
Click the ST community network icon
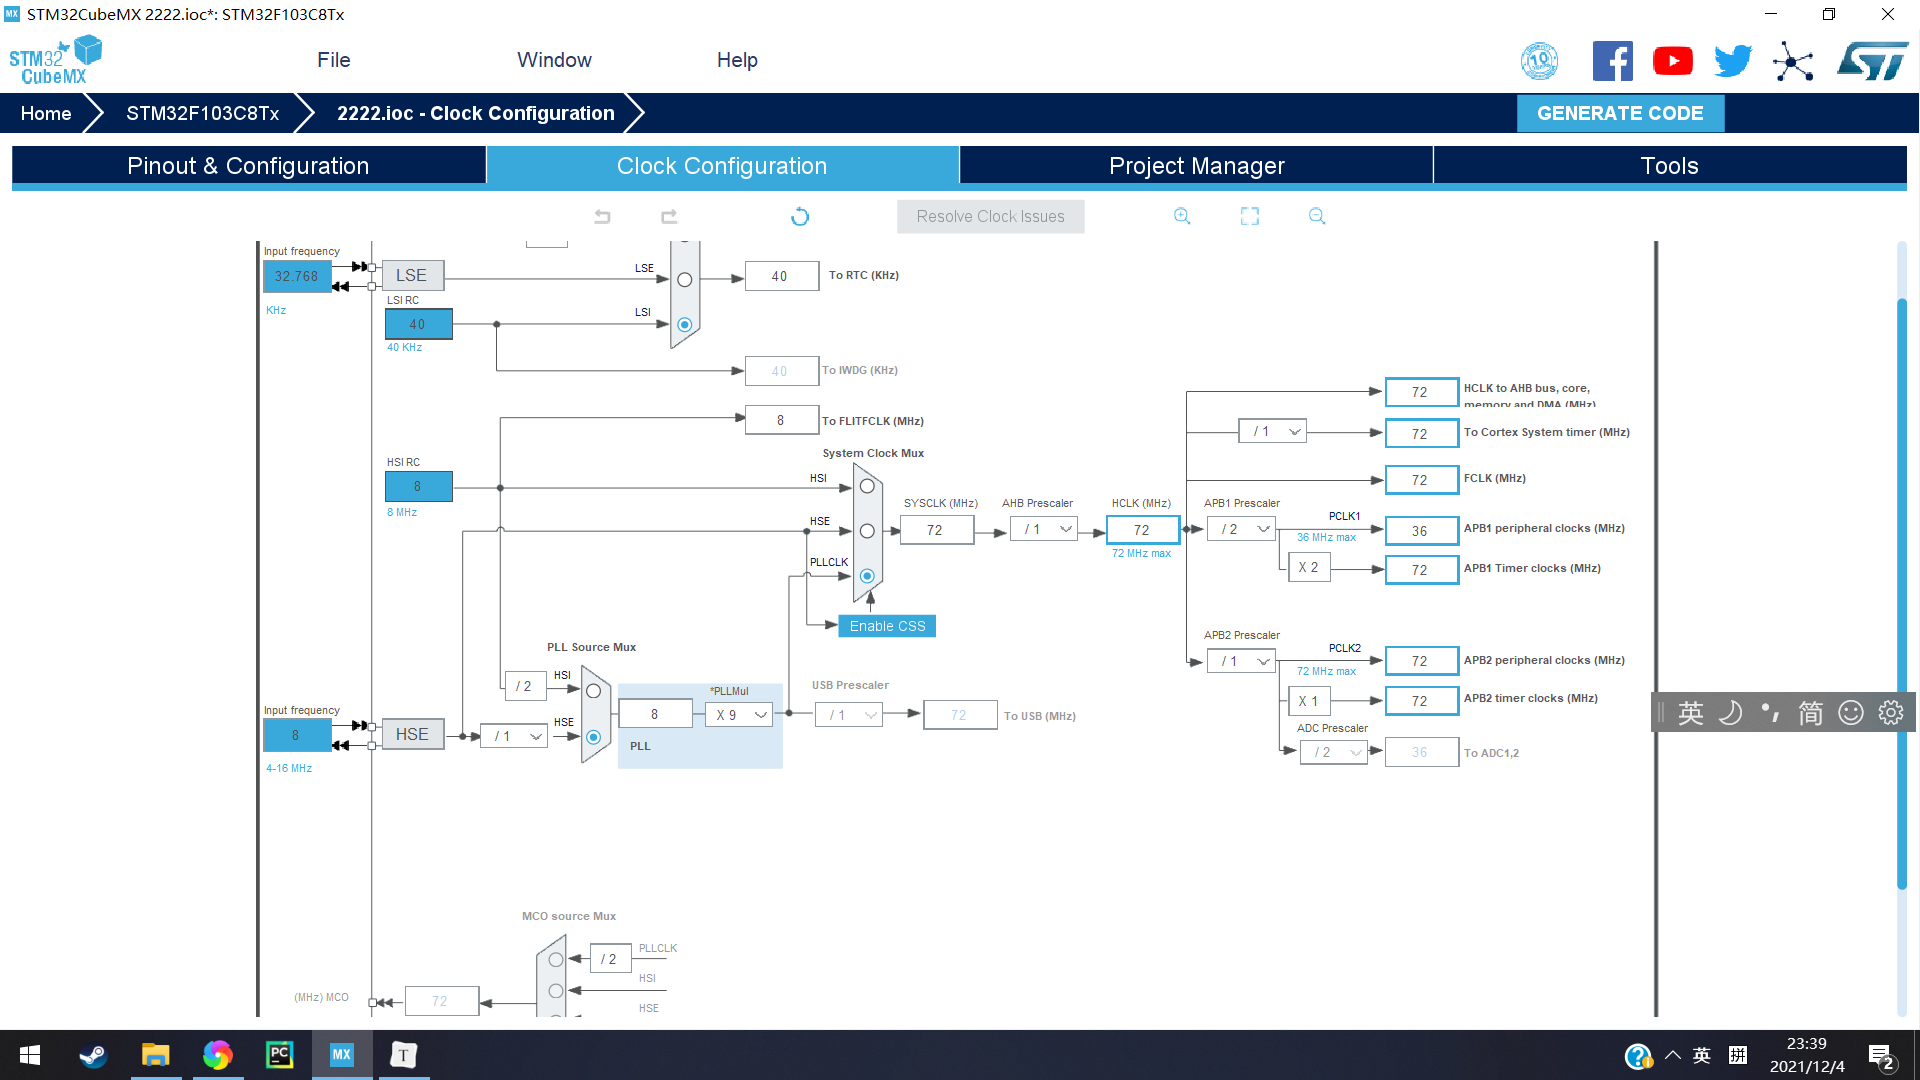pos(1793,61)
